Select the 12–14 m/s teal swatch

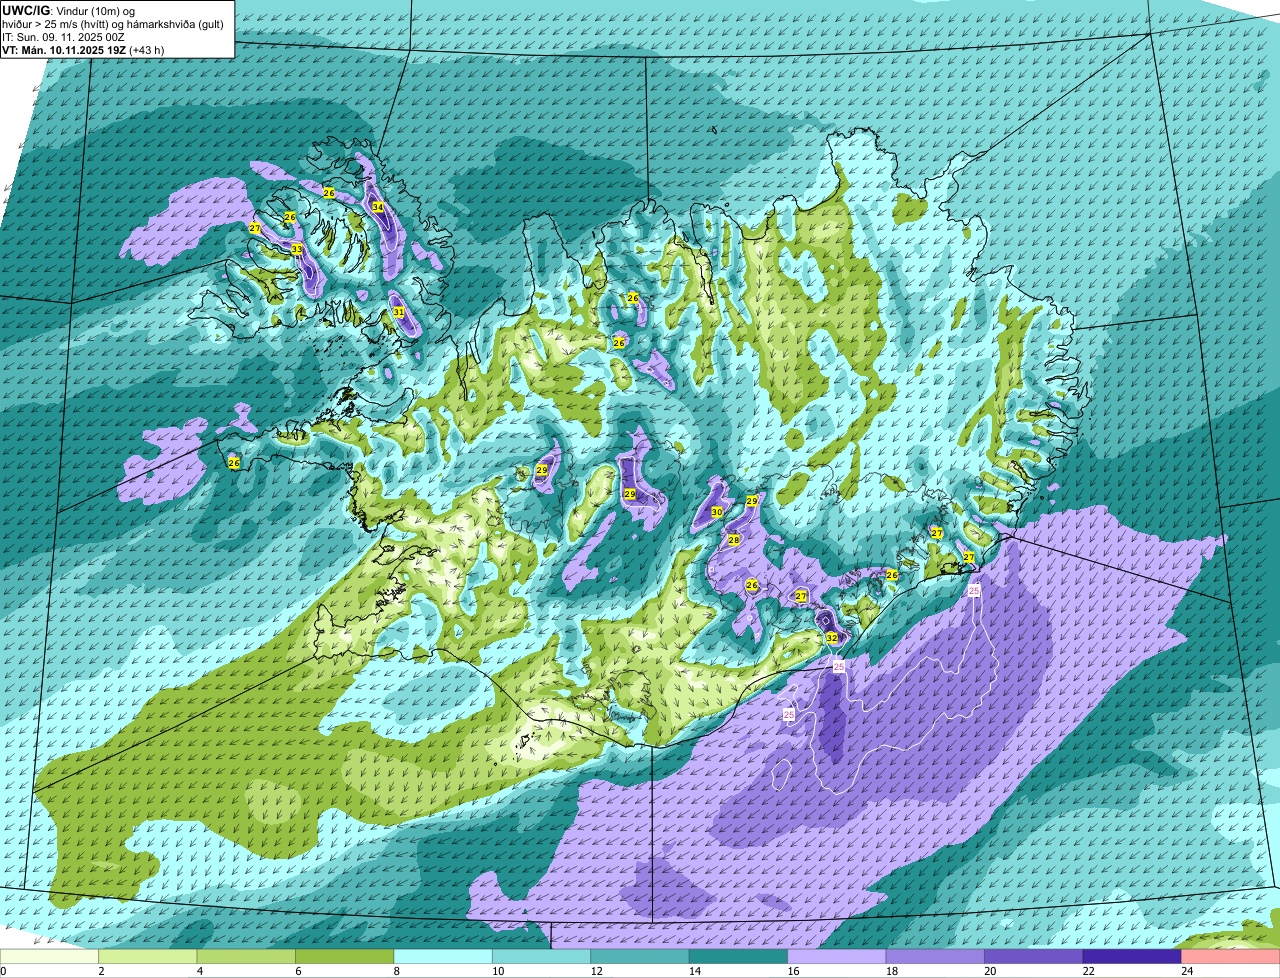coord(640,956)
